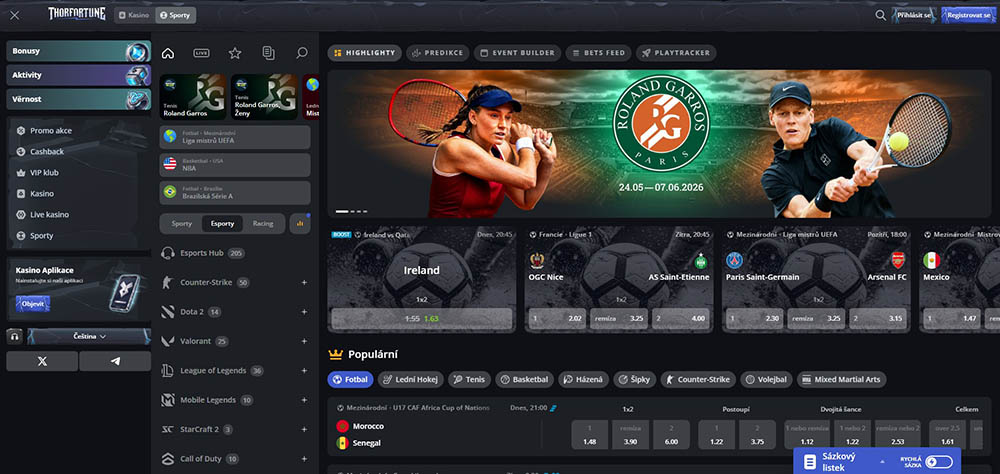Click the Registrovat se button
The height and width of the screenshot is (474, 1000).
click(x=968, y=15)
